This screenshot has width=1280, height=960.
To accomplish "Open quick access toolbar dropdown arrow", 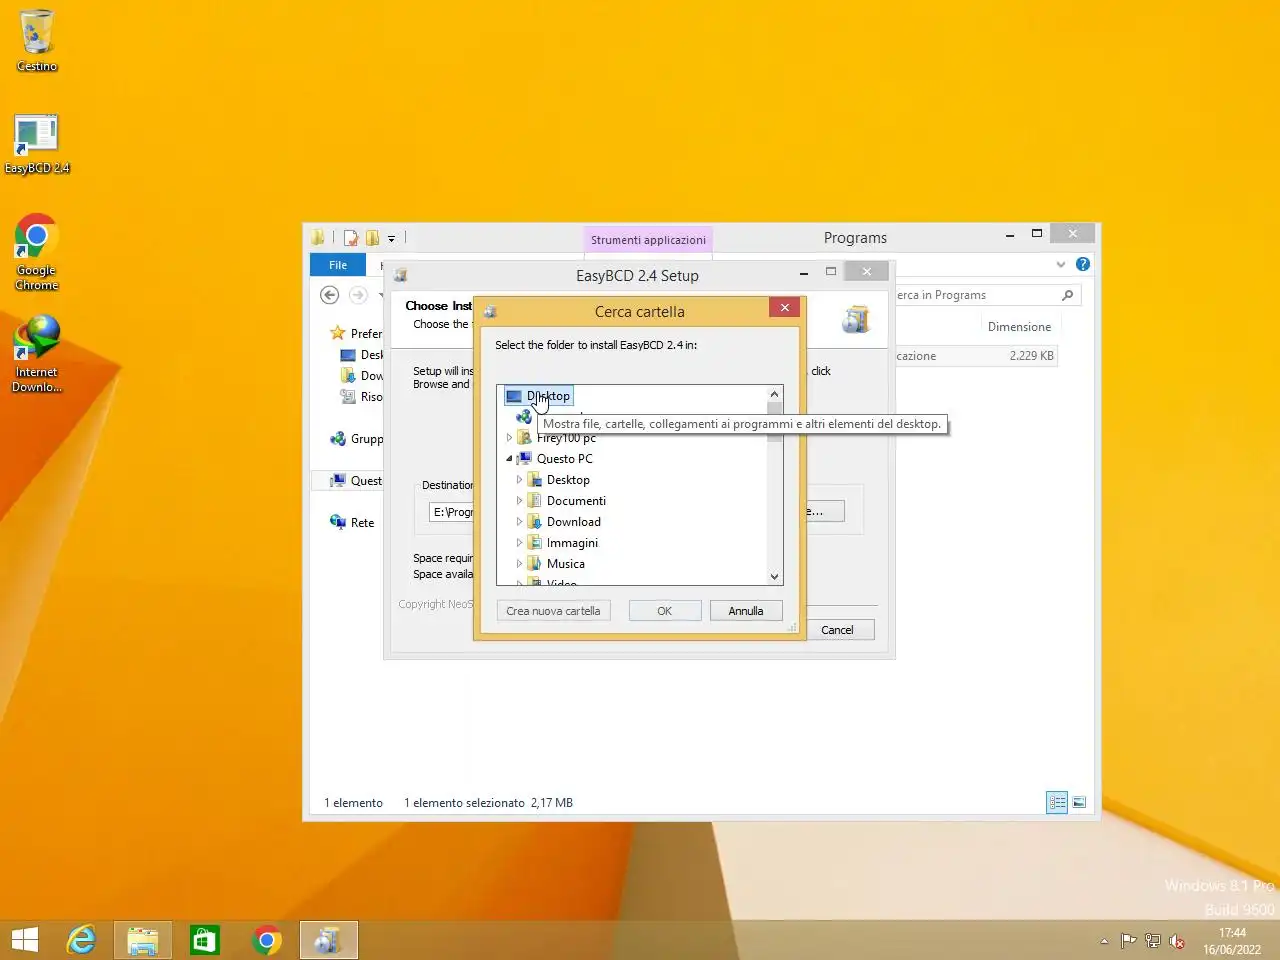I will pos(391,238).
